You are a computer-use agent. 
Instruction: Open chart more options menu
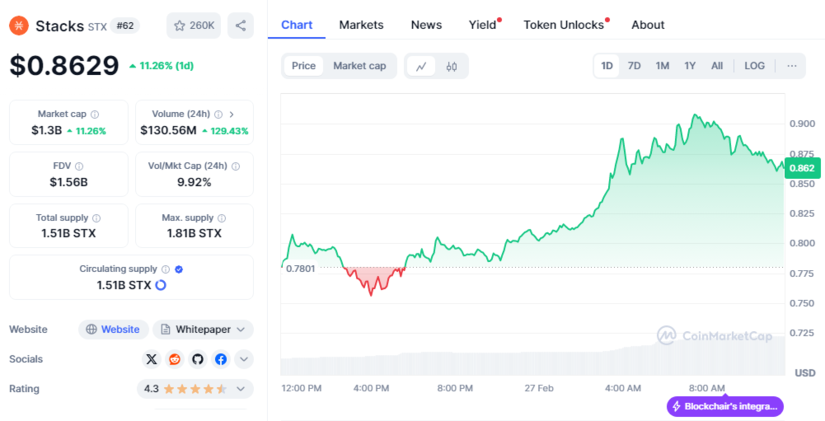tap(792, 66)
